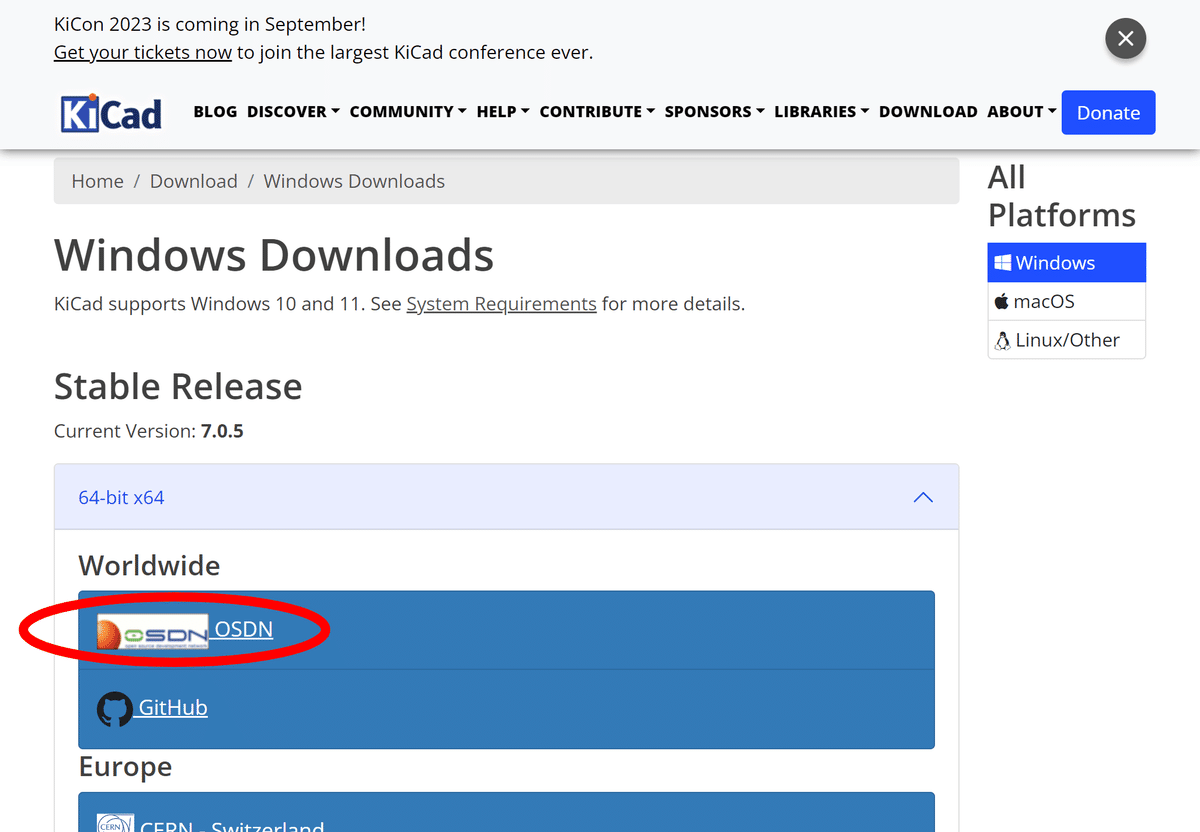This screenshot has height=832, width=1200.
Task: Go to Home in breadcrumb
Action: 98,181
